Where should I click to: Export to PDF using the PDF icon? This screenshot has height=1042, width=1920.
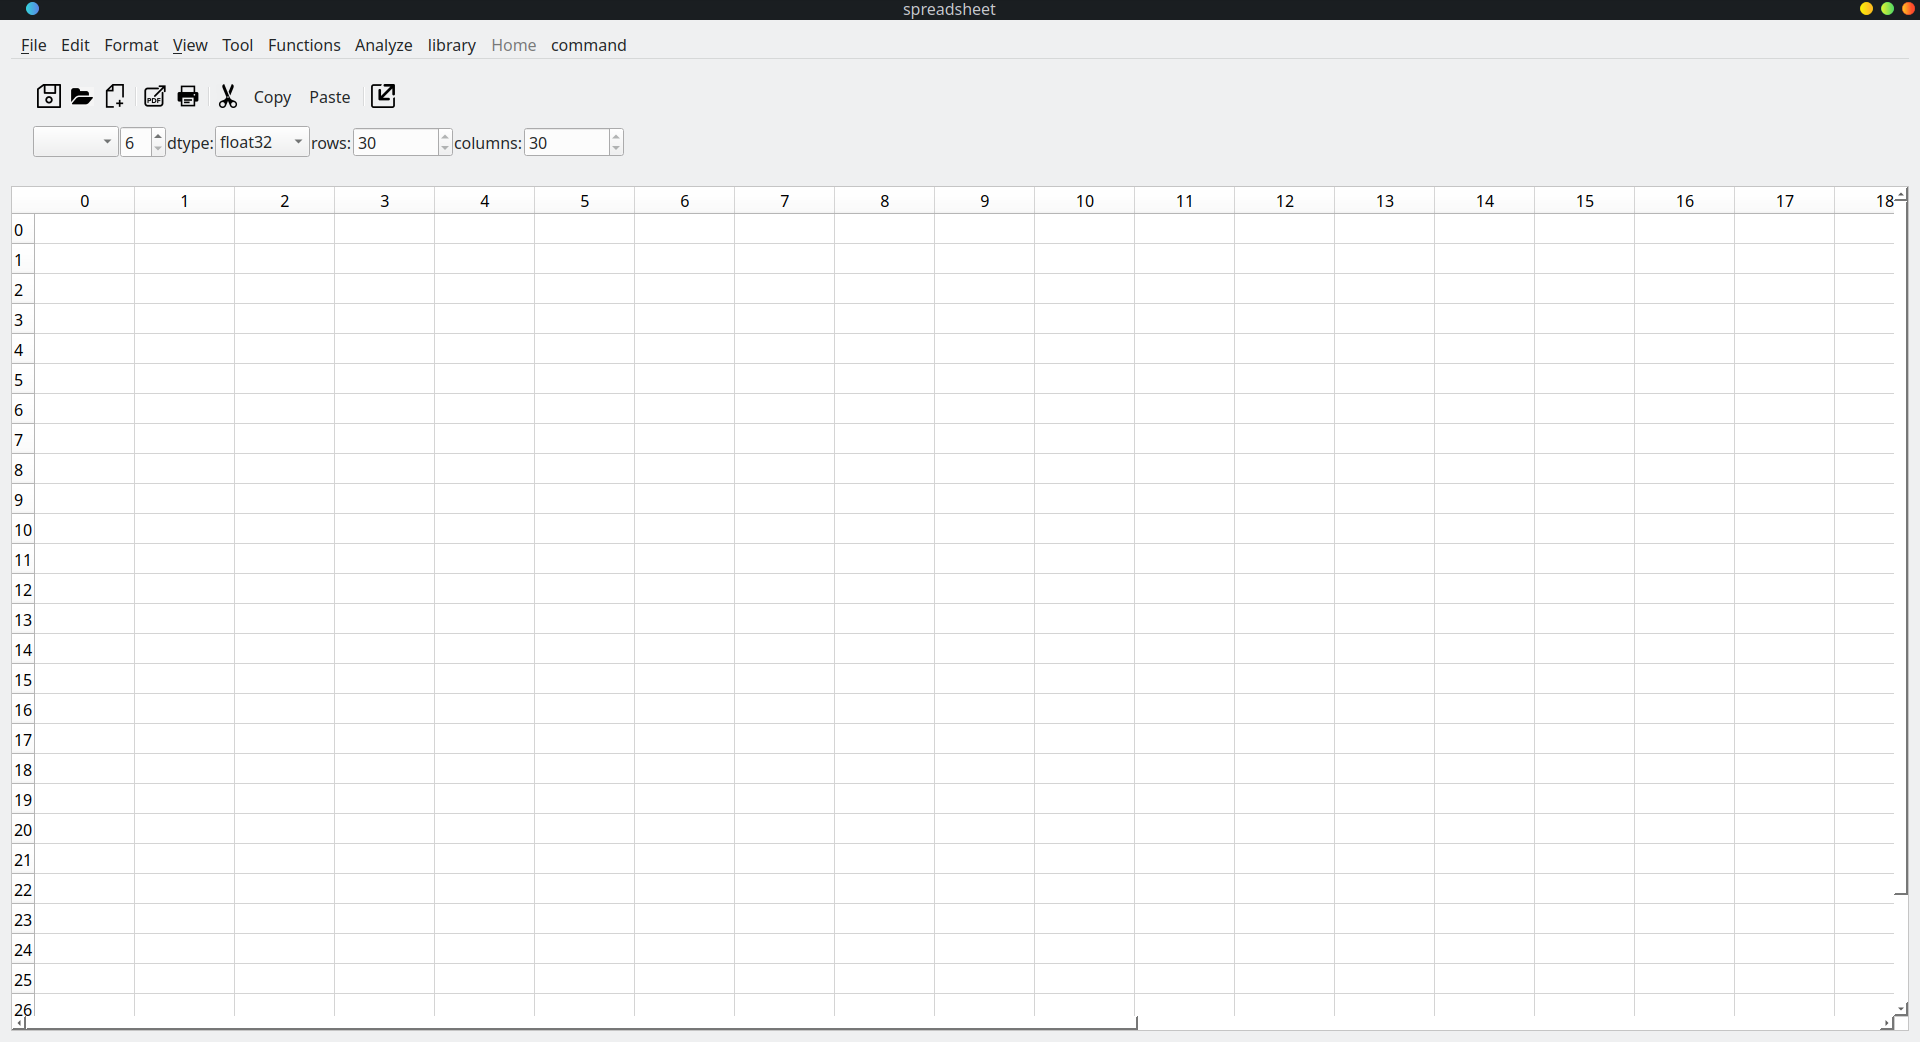(x=154, y=96)
